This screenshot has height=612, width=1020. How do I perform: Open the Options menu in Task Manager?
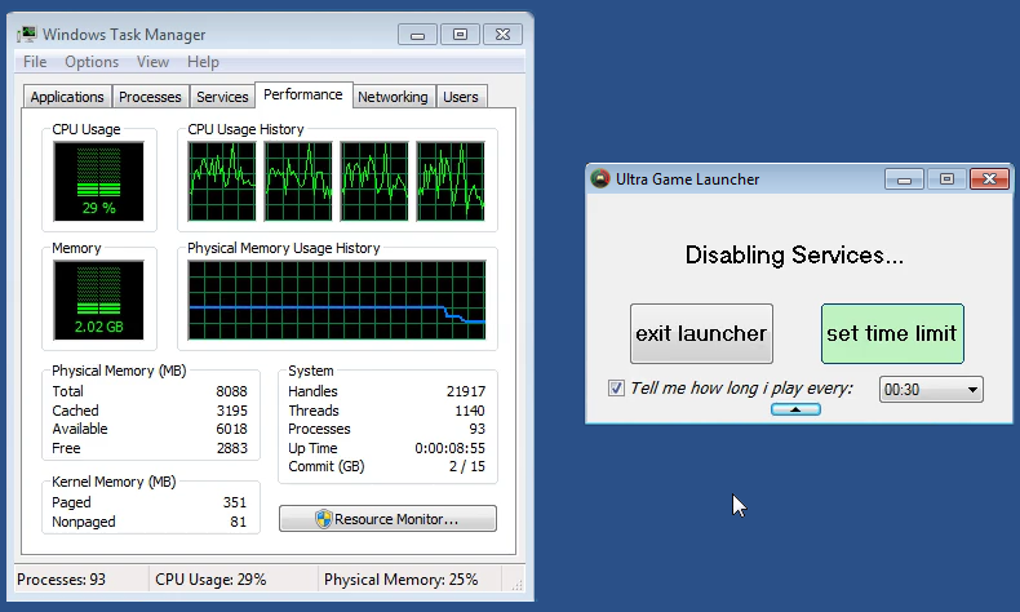92,62
